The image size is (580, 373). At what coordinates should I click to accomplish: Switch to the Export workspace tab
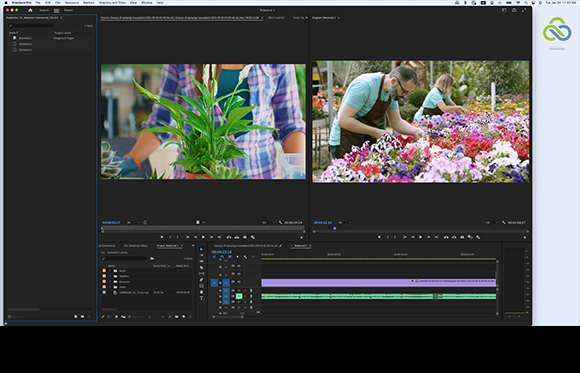[68, 10]
